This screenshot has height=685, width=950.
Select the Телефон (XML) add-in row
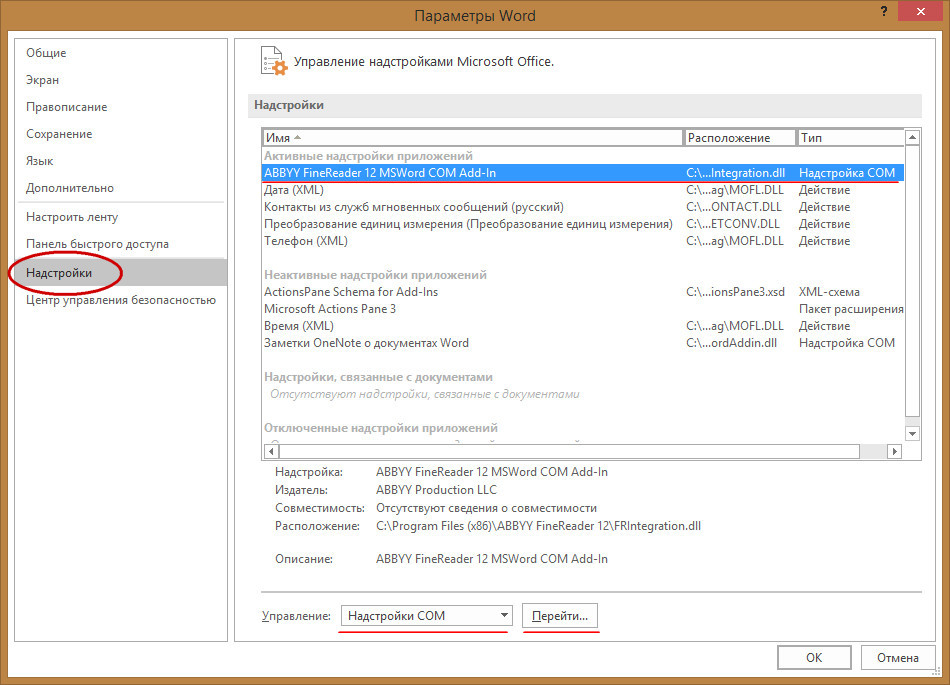click(583, 240)
